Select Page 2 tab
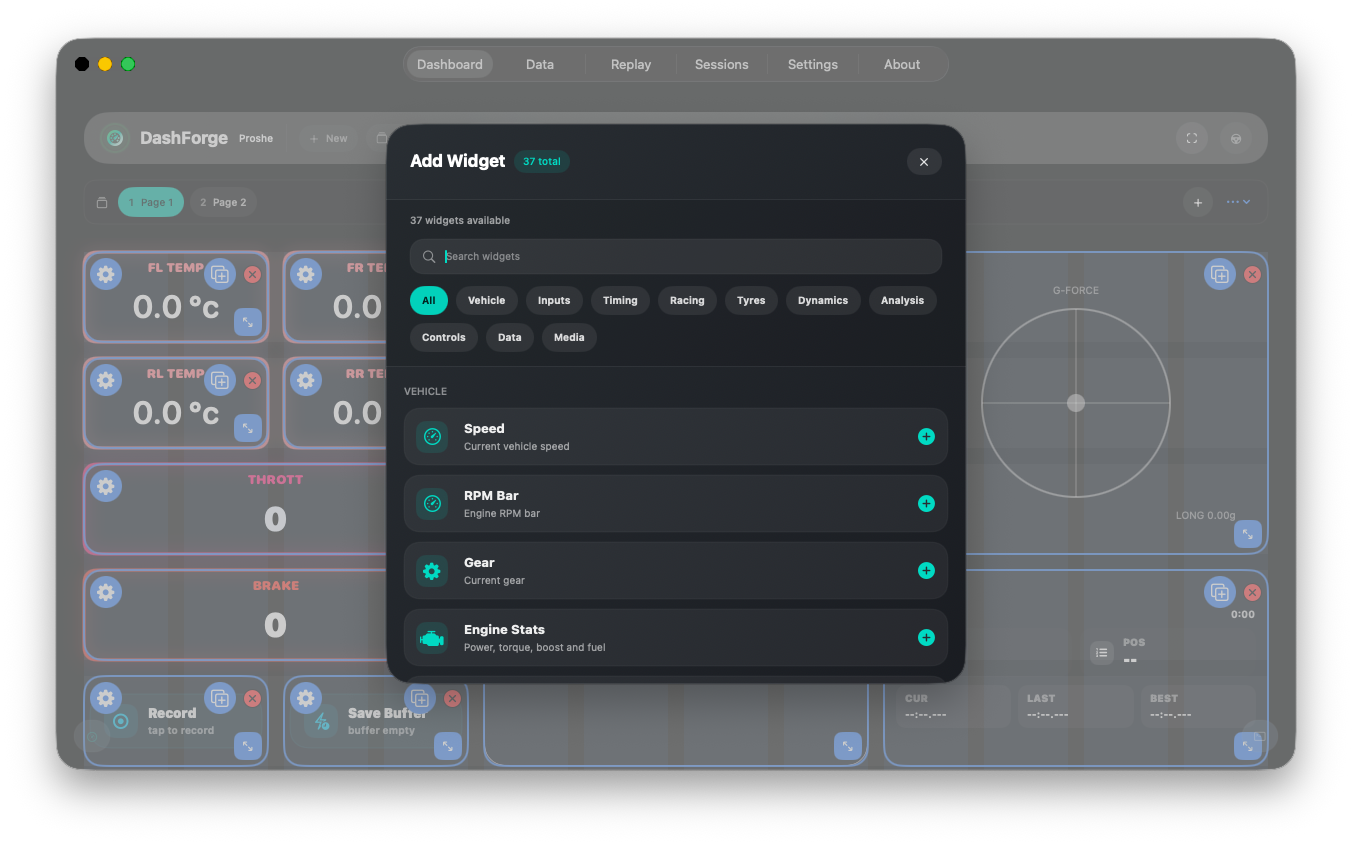Image resolution: width=1352 pixels, height=844 pixels. point(223,202)
